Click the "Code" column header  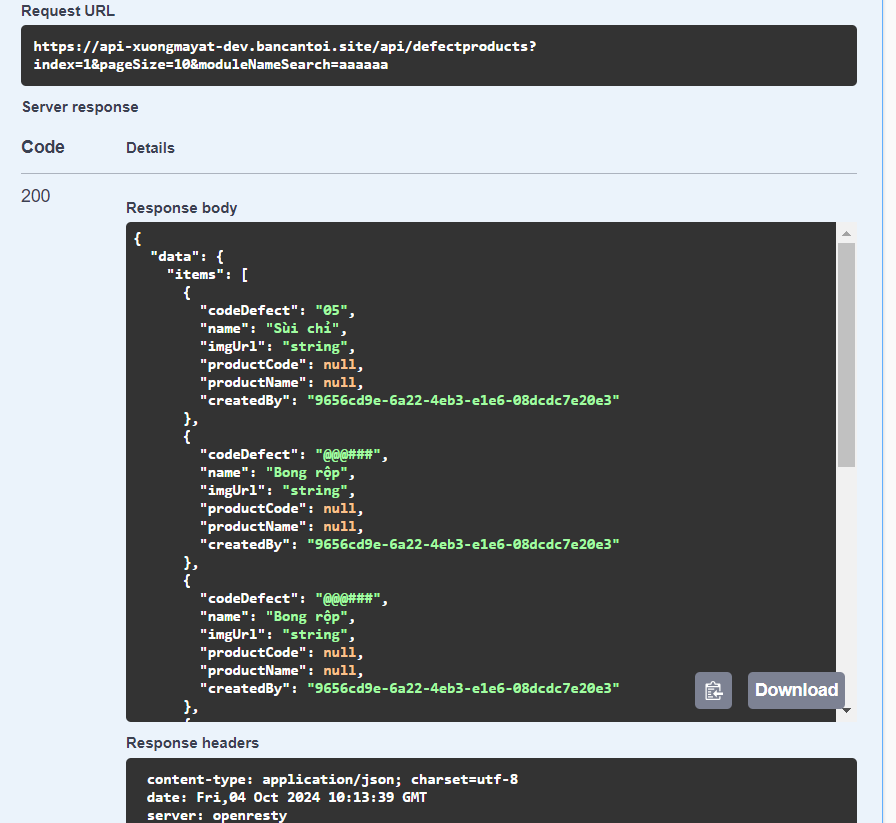(x=43, y=147)
